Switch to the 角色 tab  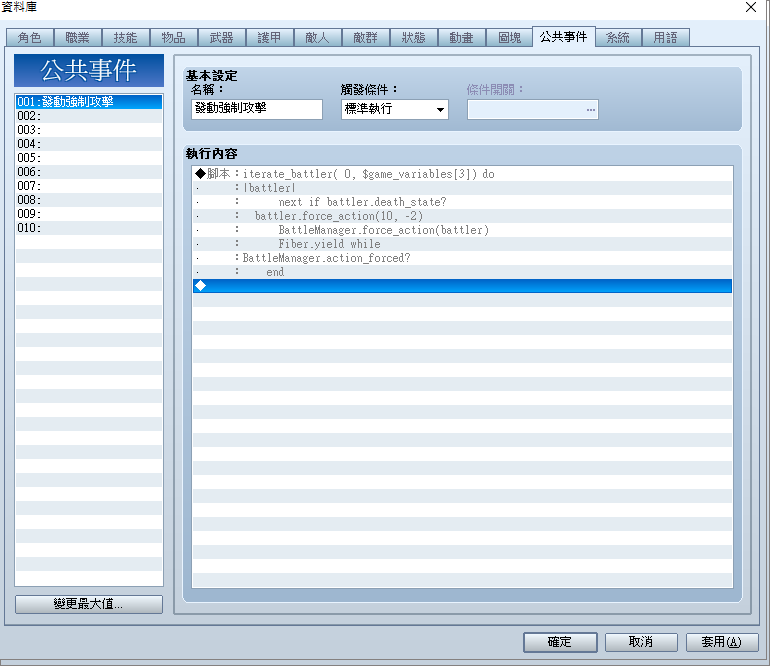click(x=29, y=38)
